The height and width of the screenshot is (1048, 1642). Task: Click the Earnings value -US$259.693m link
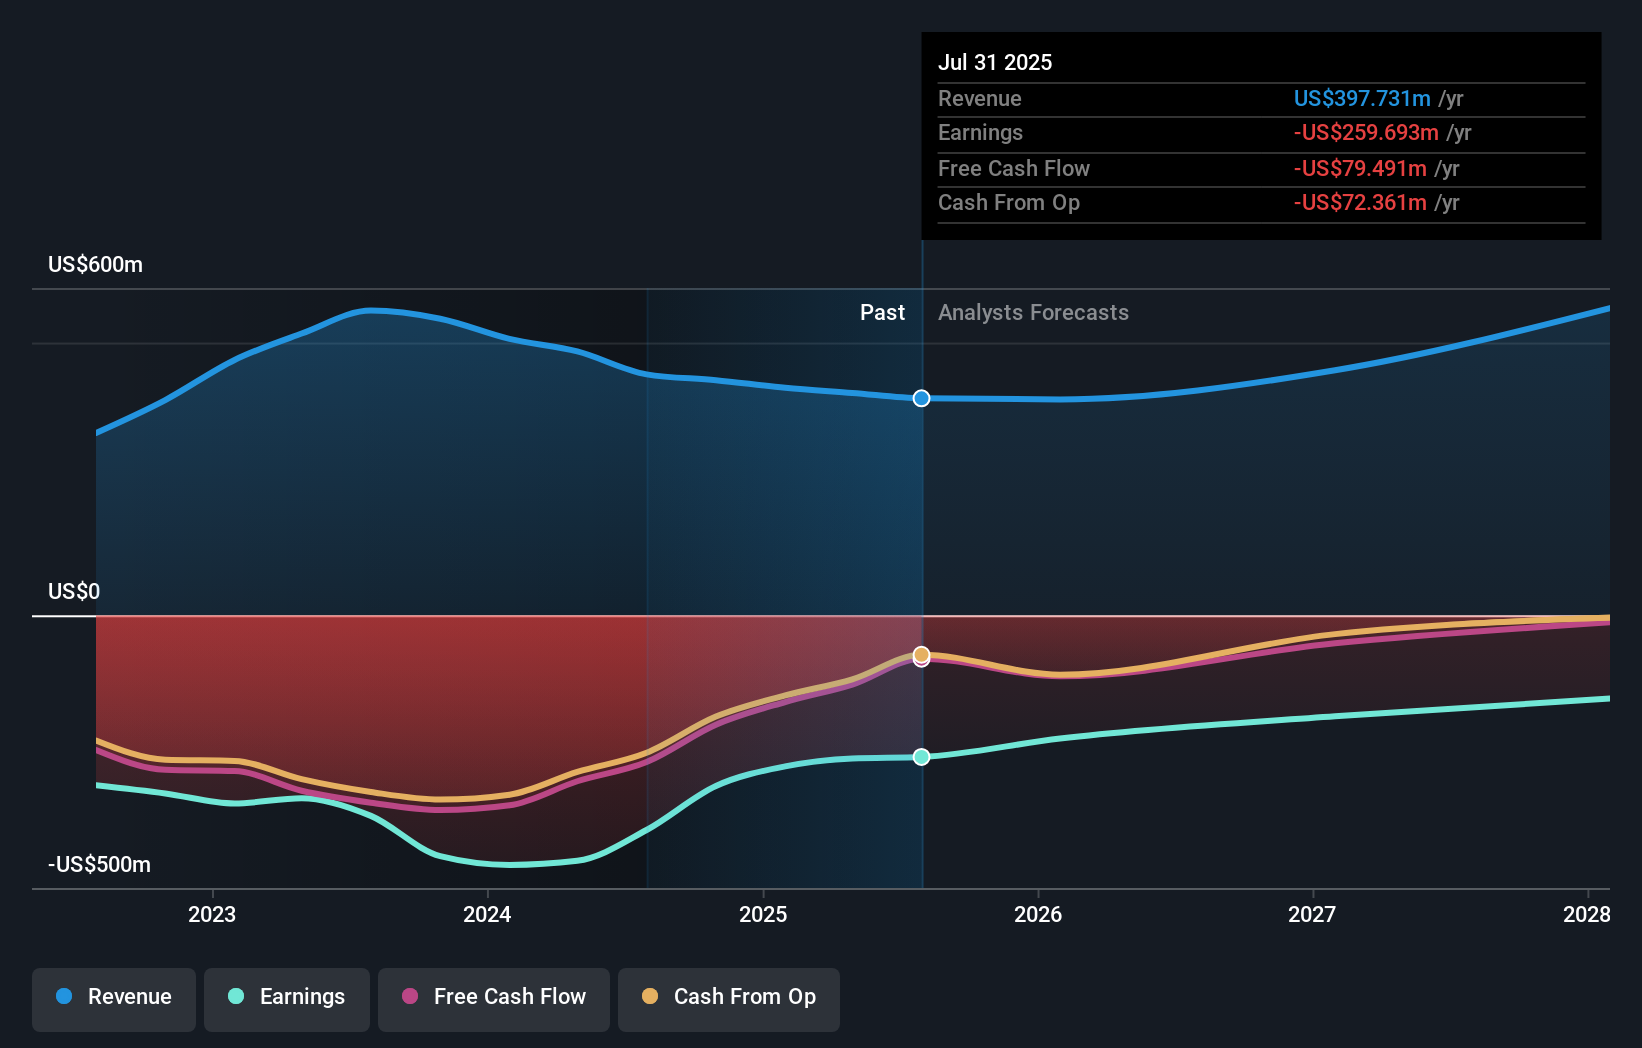[1367, 132]
